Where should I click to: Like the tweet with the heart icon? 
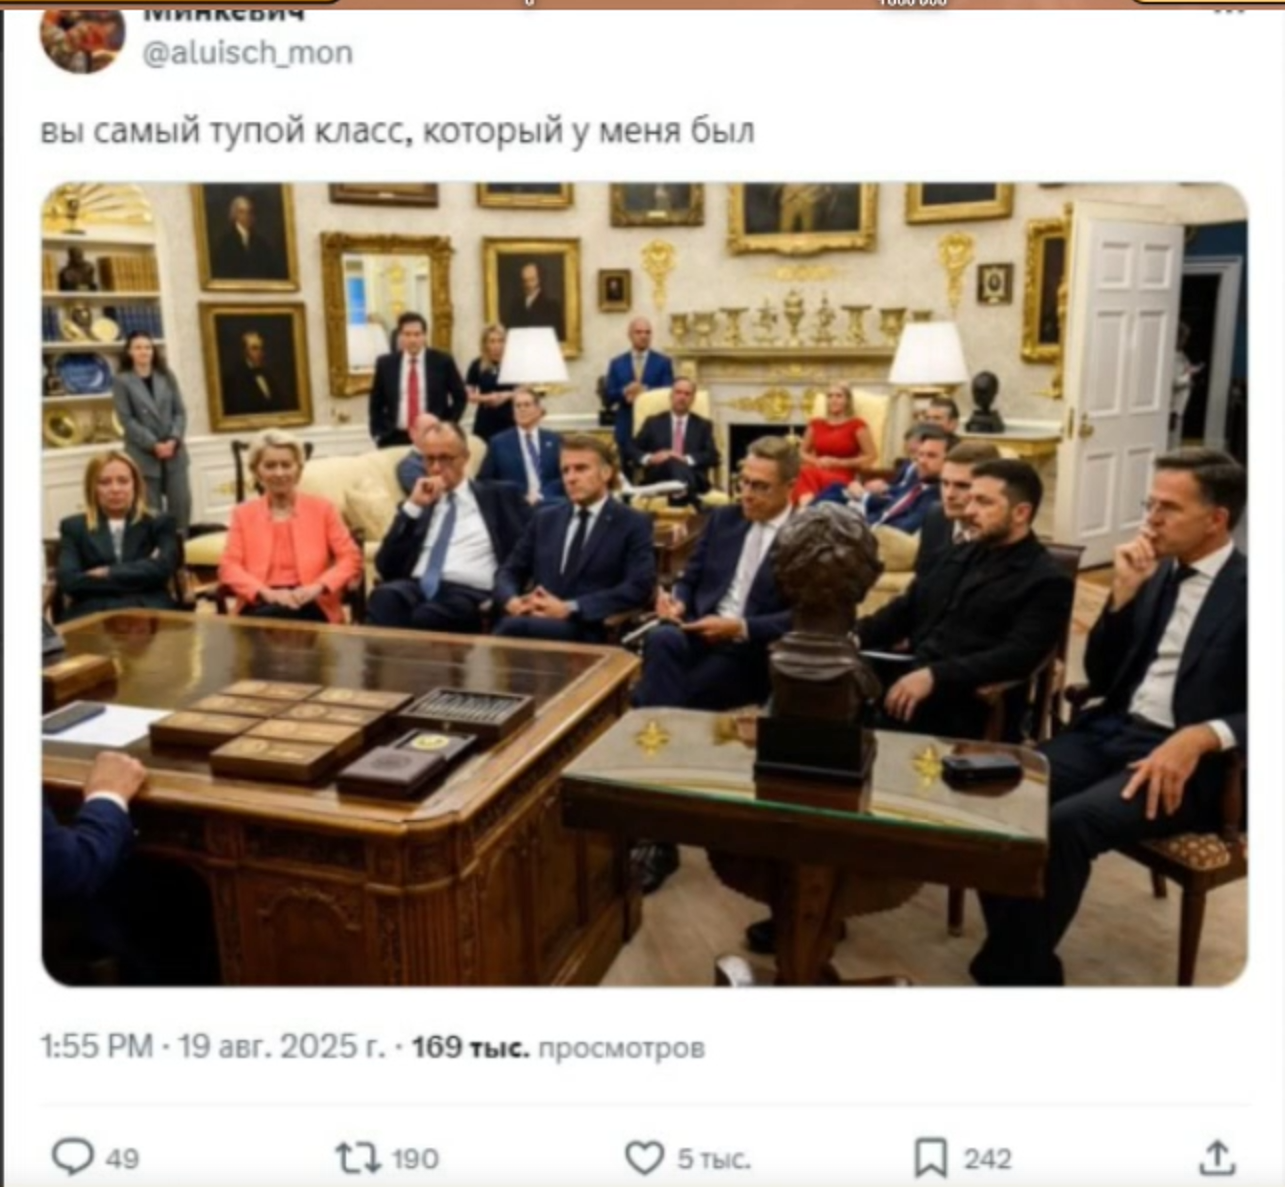645,1158
